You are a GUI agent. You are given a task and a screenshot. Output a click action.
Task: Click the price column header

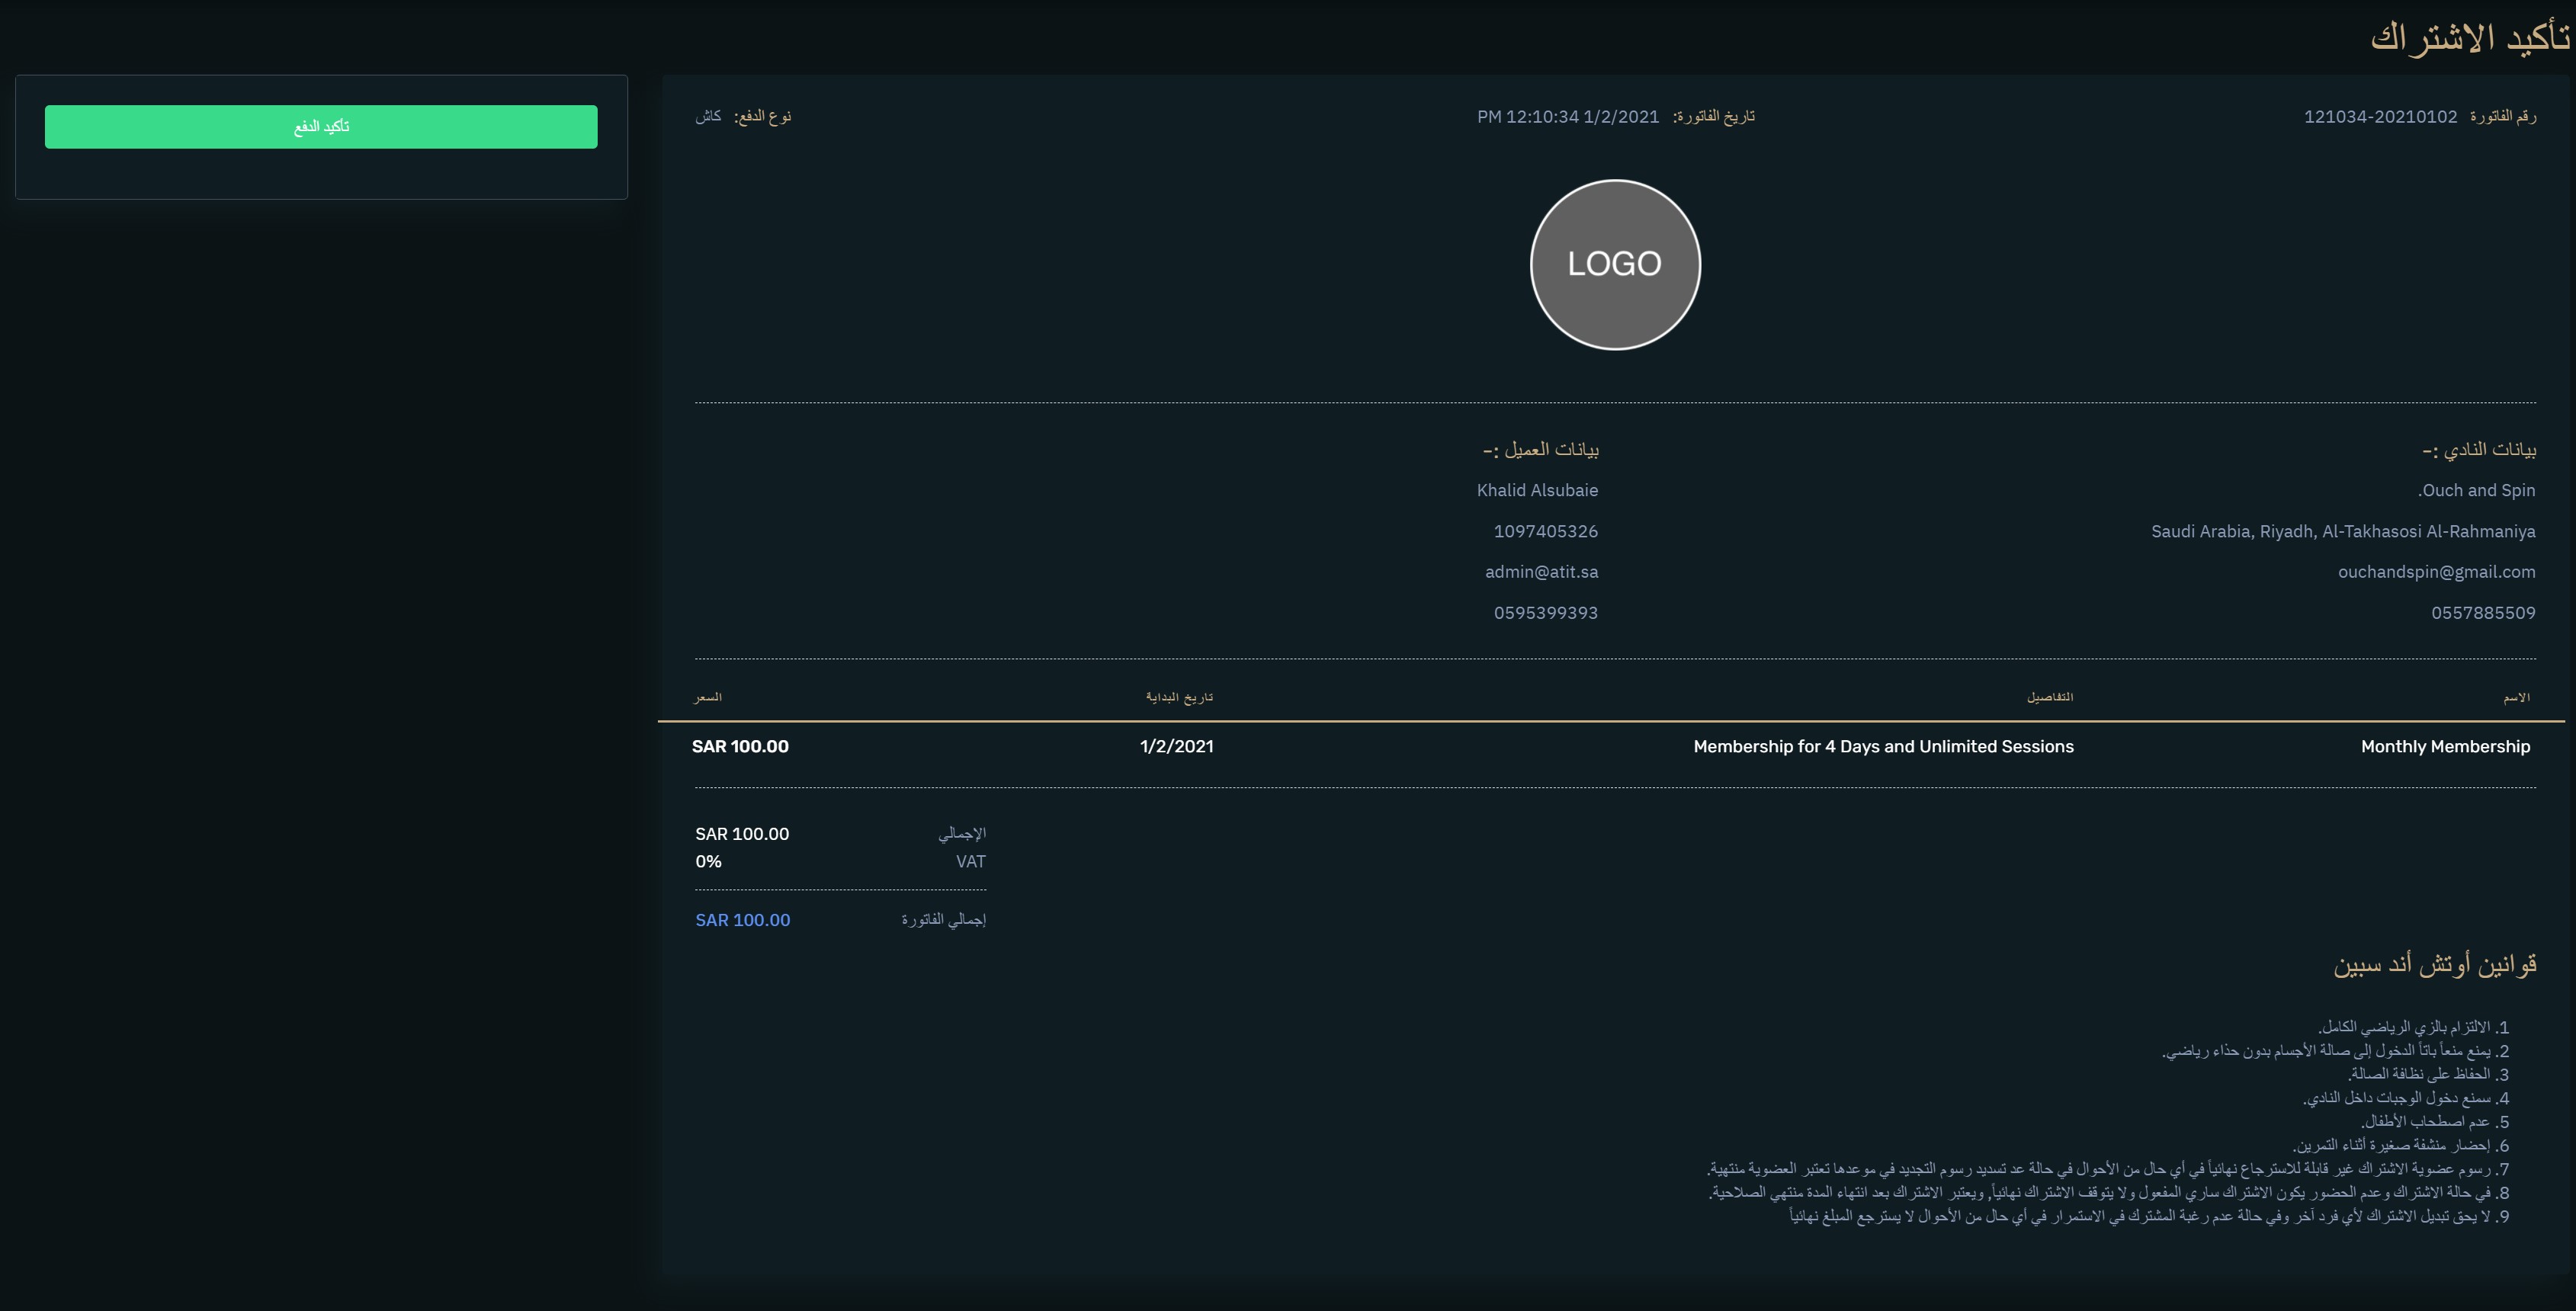(x=707, y=697)
